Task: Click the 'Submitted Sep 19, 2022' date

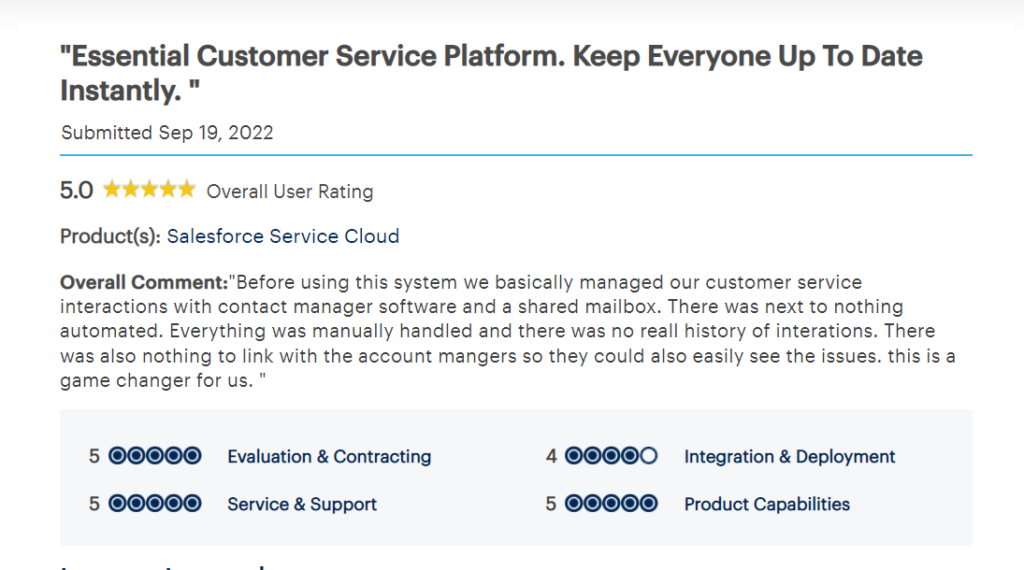Action: [167, 133]
